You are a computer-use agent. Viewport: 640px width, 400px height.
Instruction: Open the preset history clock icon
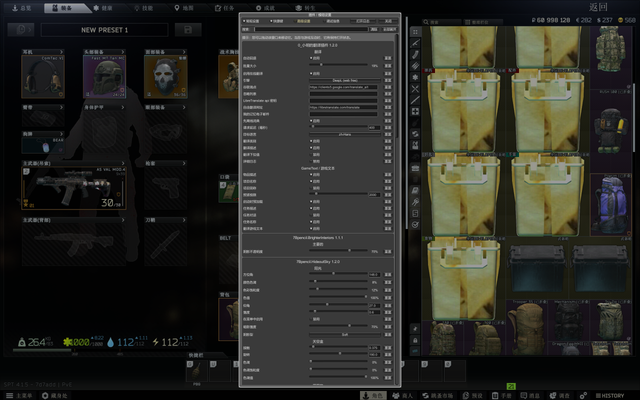click(x=21, y=29)
